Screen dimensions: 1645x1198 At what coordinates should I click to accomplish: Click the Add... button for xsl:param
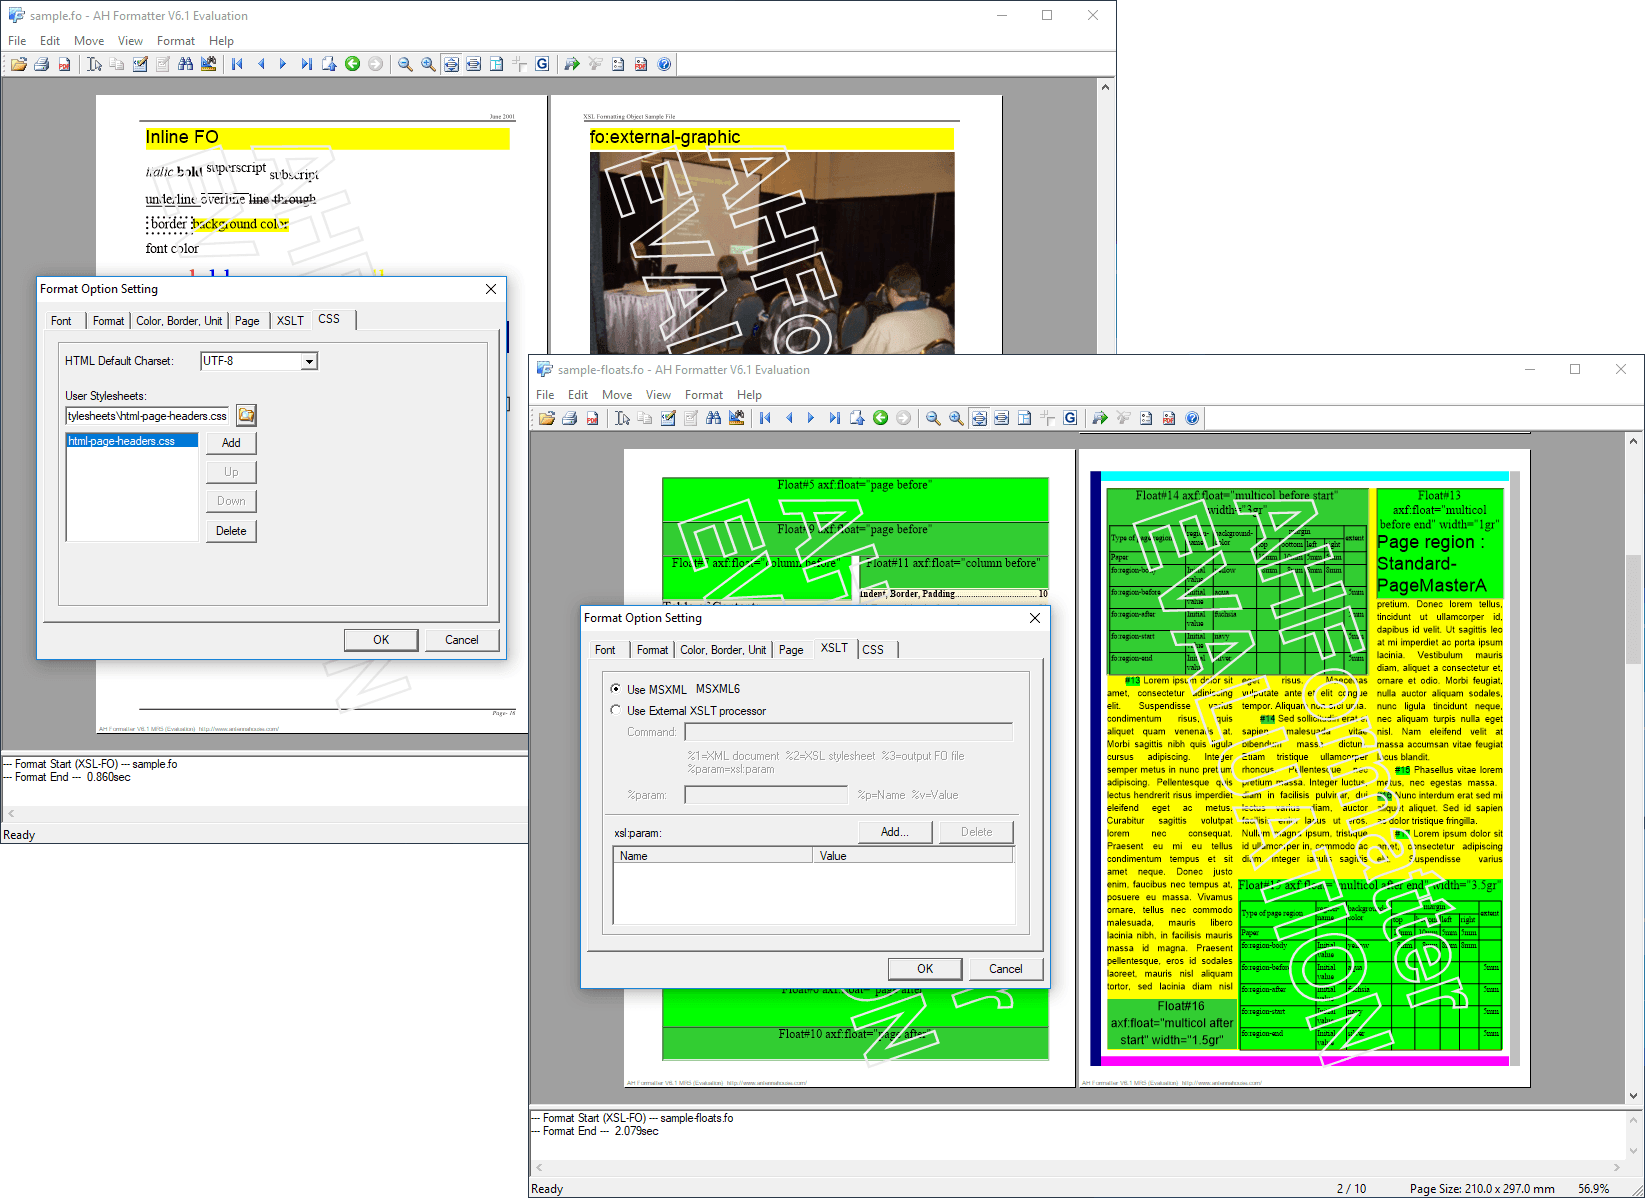click(895, 832)
